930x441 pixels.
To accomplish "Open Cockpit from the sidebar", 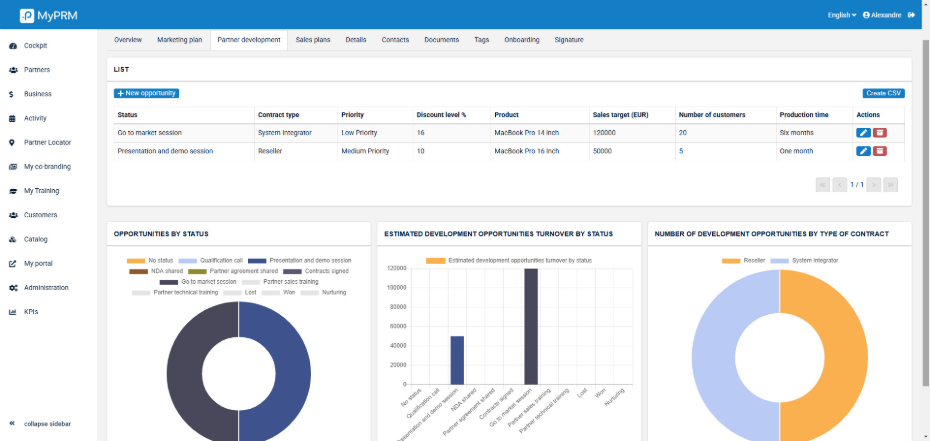I will coord(35,45).
